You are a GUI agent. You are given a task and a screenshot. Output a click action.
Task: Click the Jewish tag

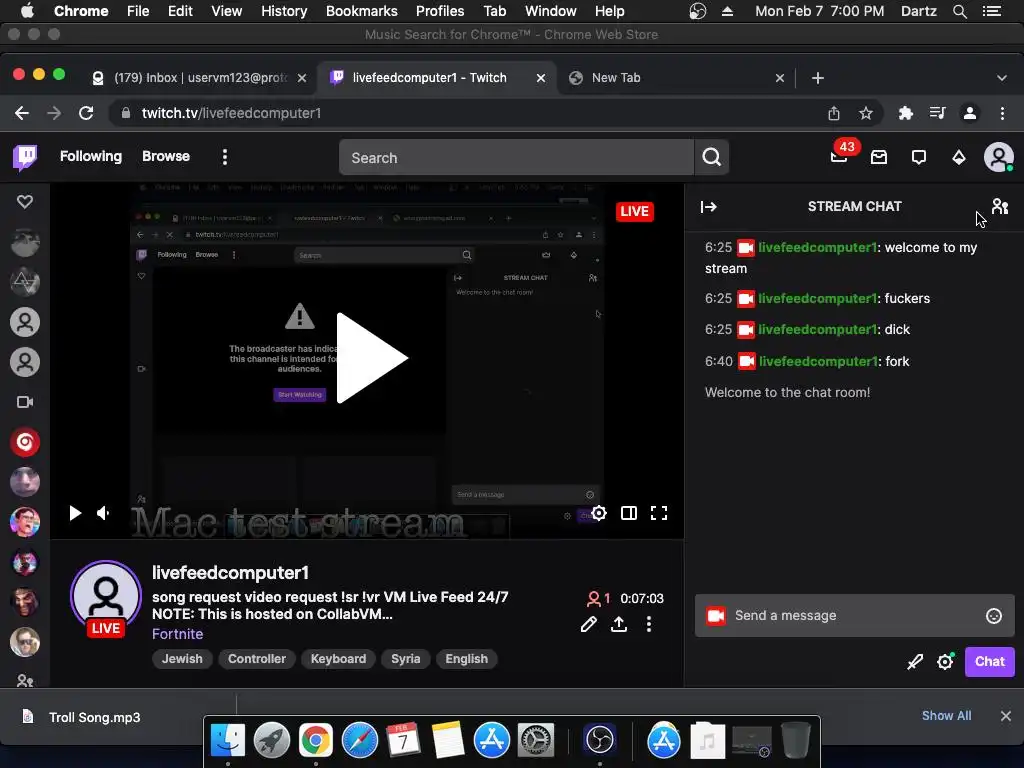point(182,659)
